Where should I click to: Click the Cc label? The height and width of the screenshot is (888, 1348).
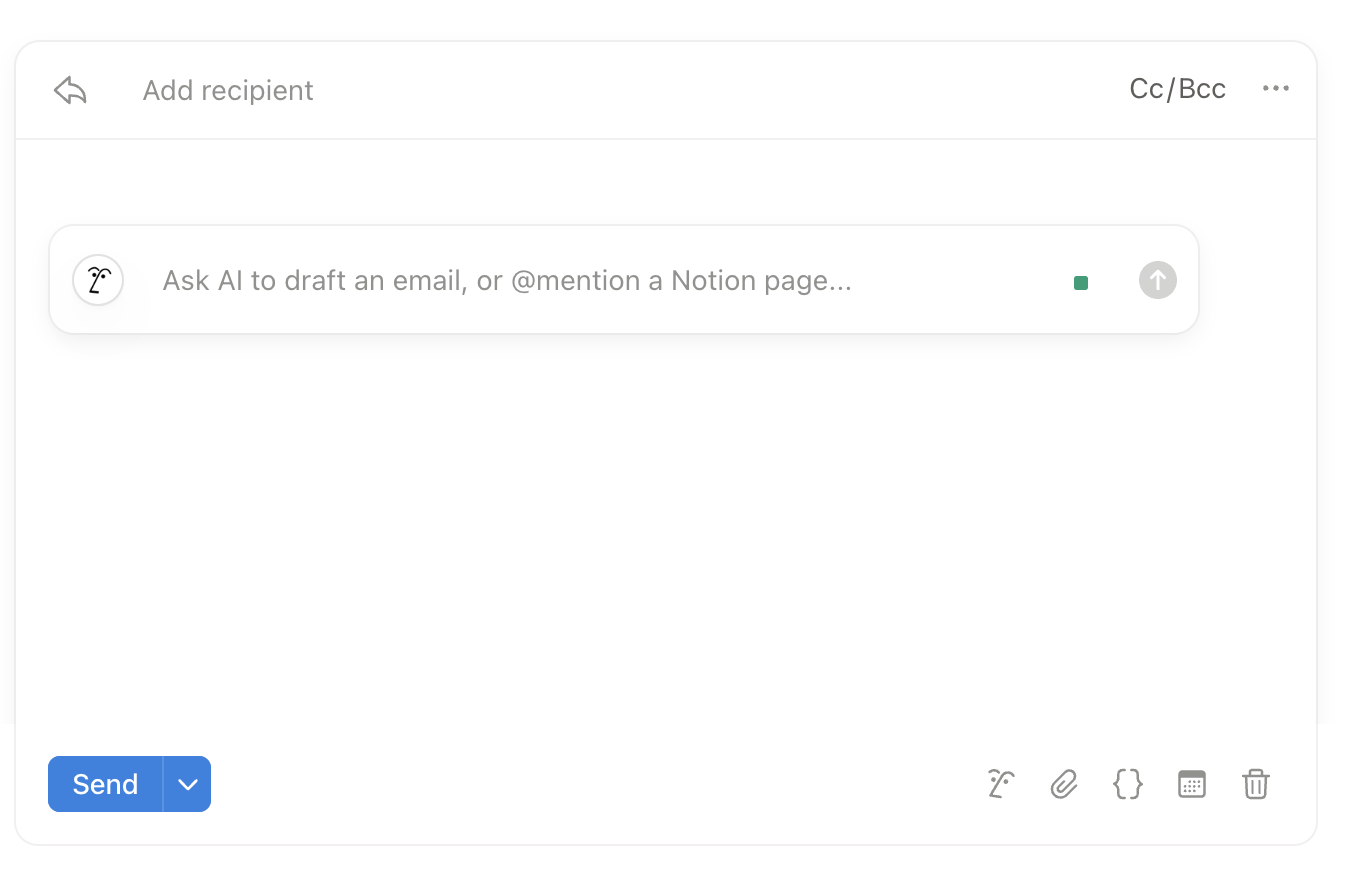pyautogui.click(x=1147, y=88)
